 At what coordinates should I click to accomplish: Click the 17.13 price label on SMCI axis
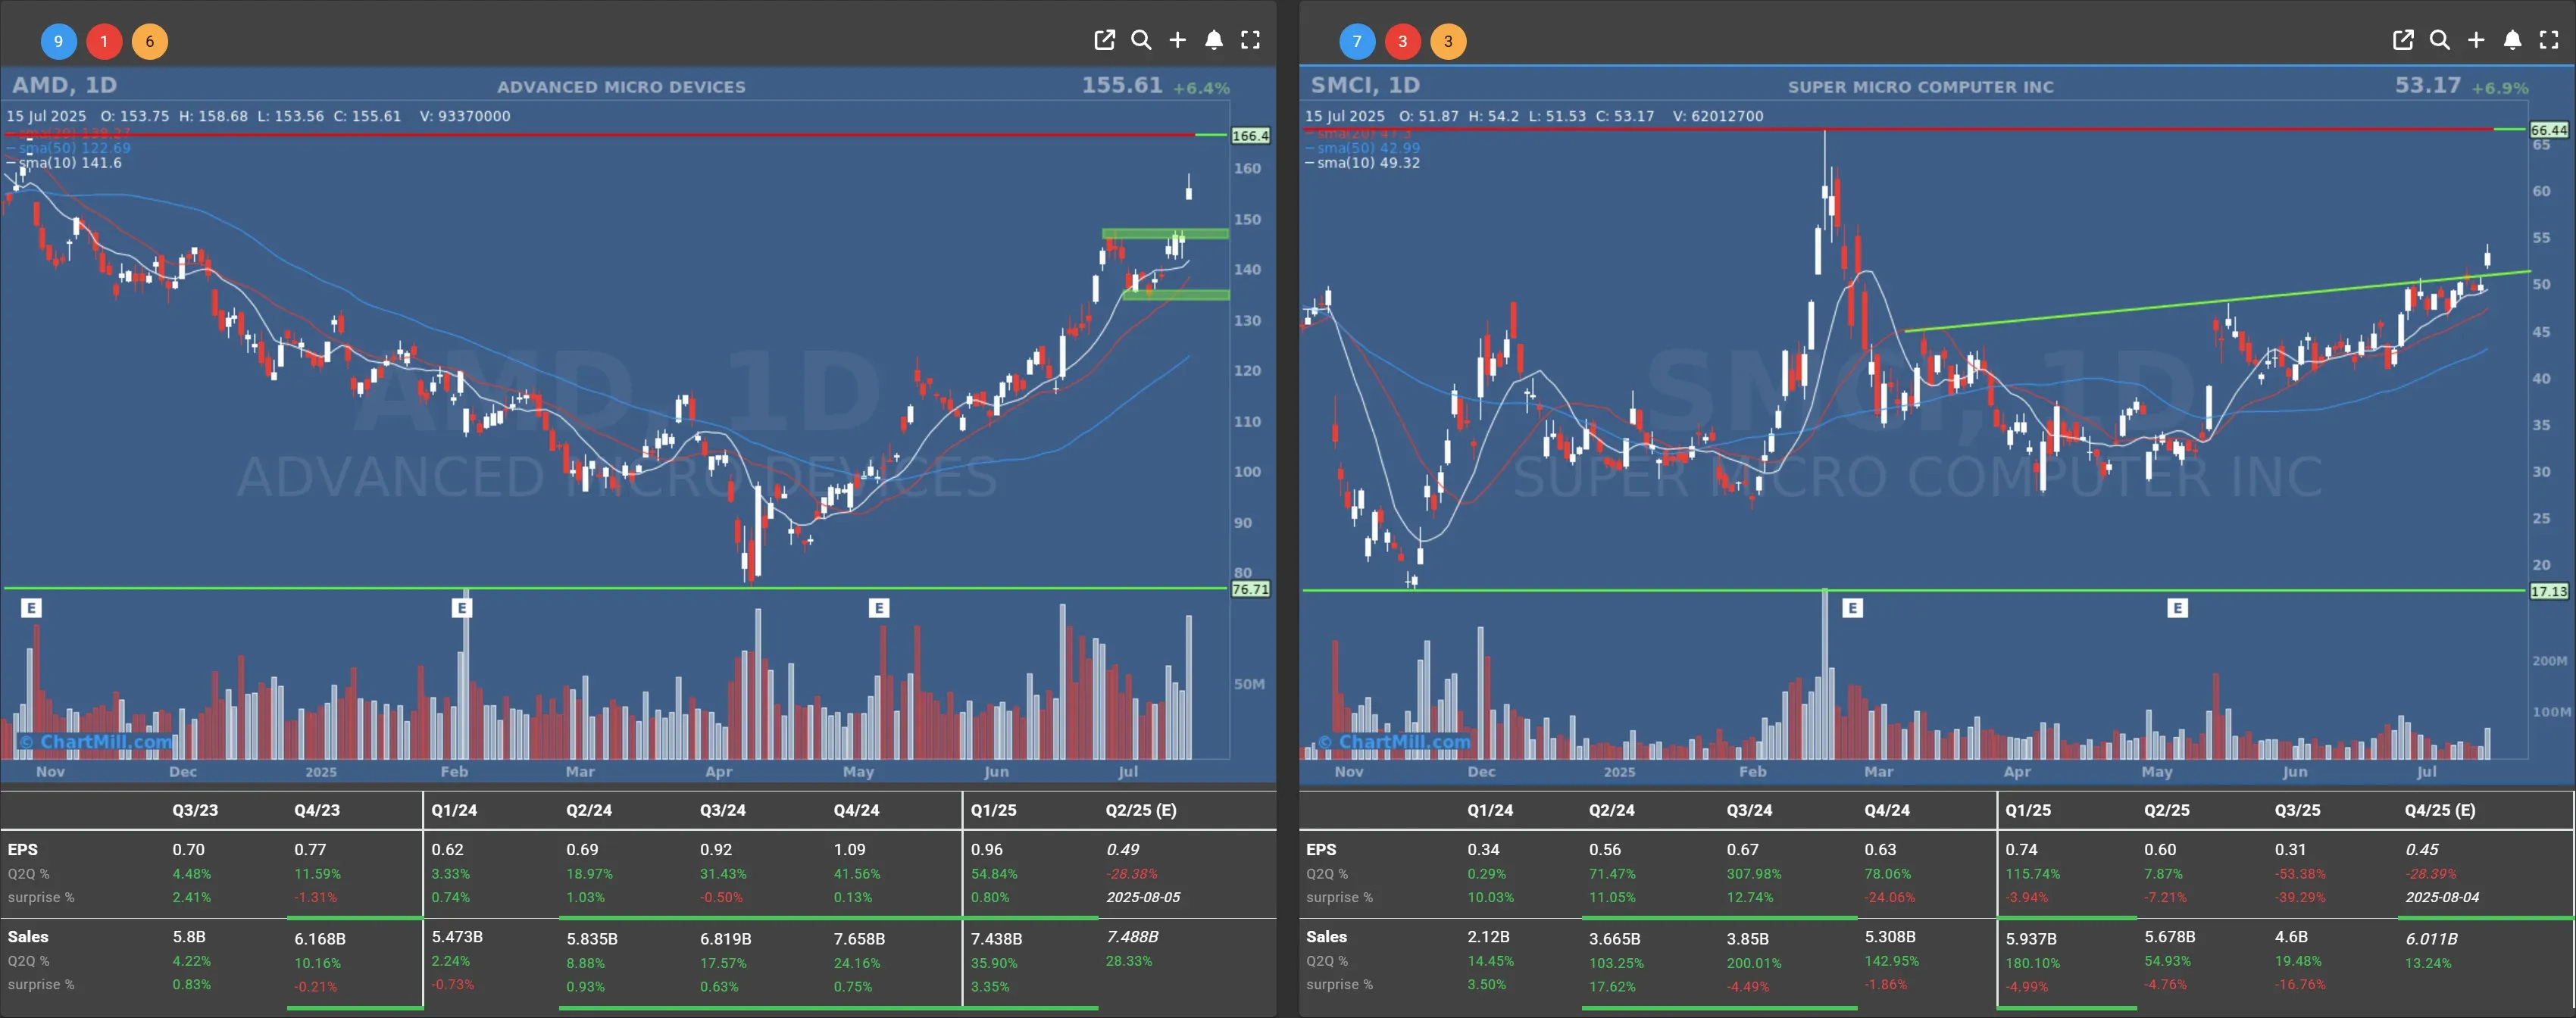click(x=2549, y=591)
